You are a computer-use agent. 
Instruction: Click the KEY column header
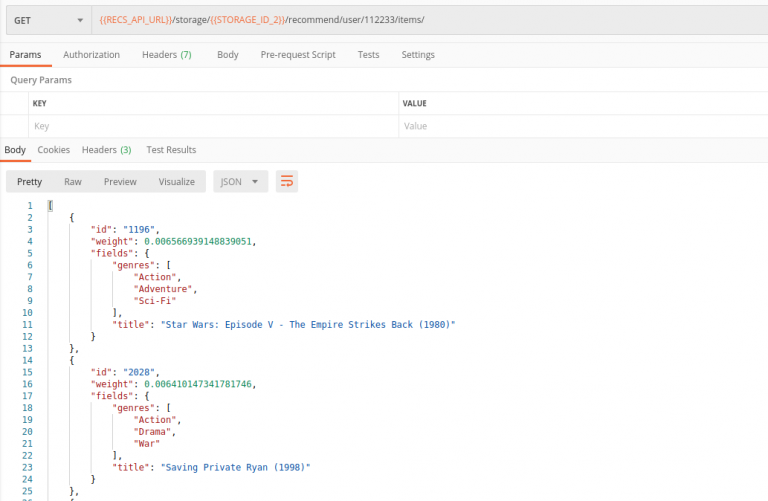coord(39,103)
